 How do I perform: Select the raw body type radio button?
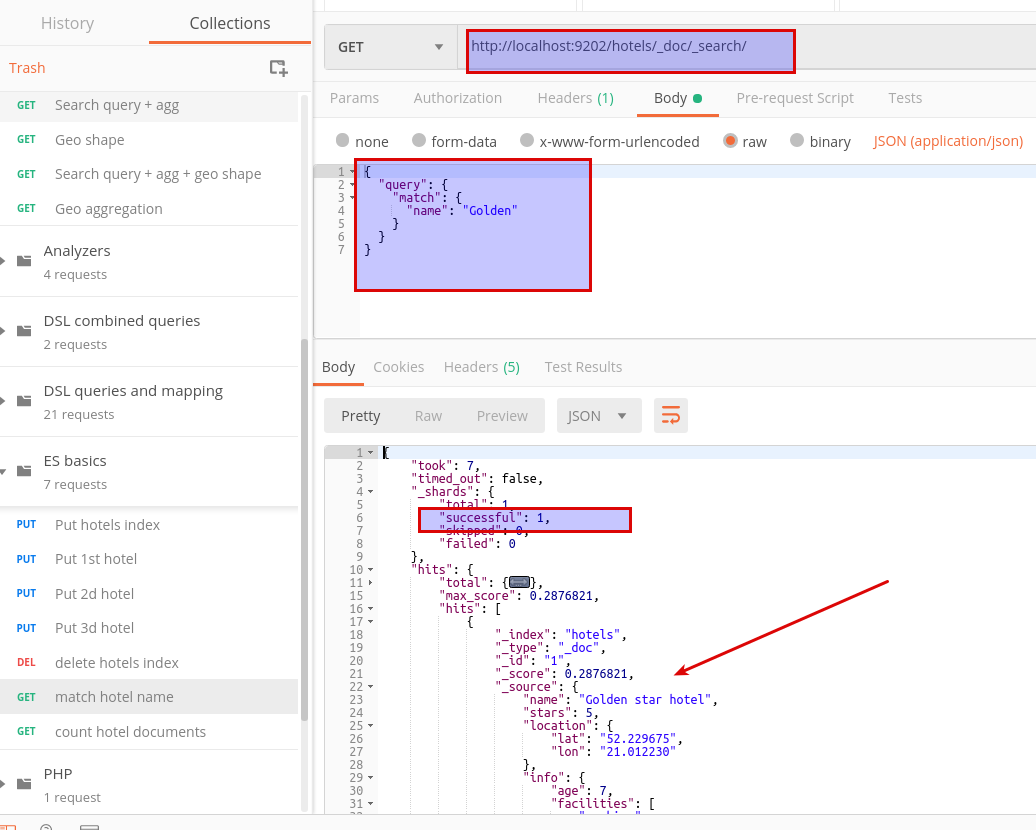pyautogui.click(x=730, y=141)
